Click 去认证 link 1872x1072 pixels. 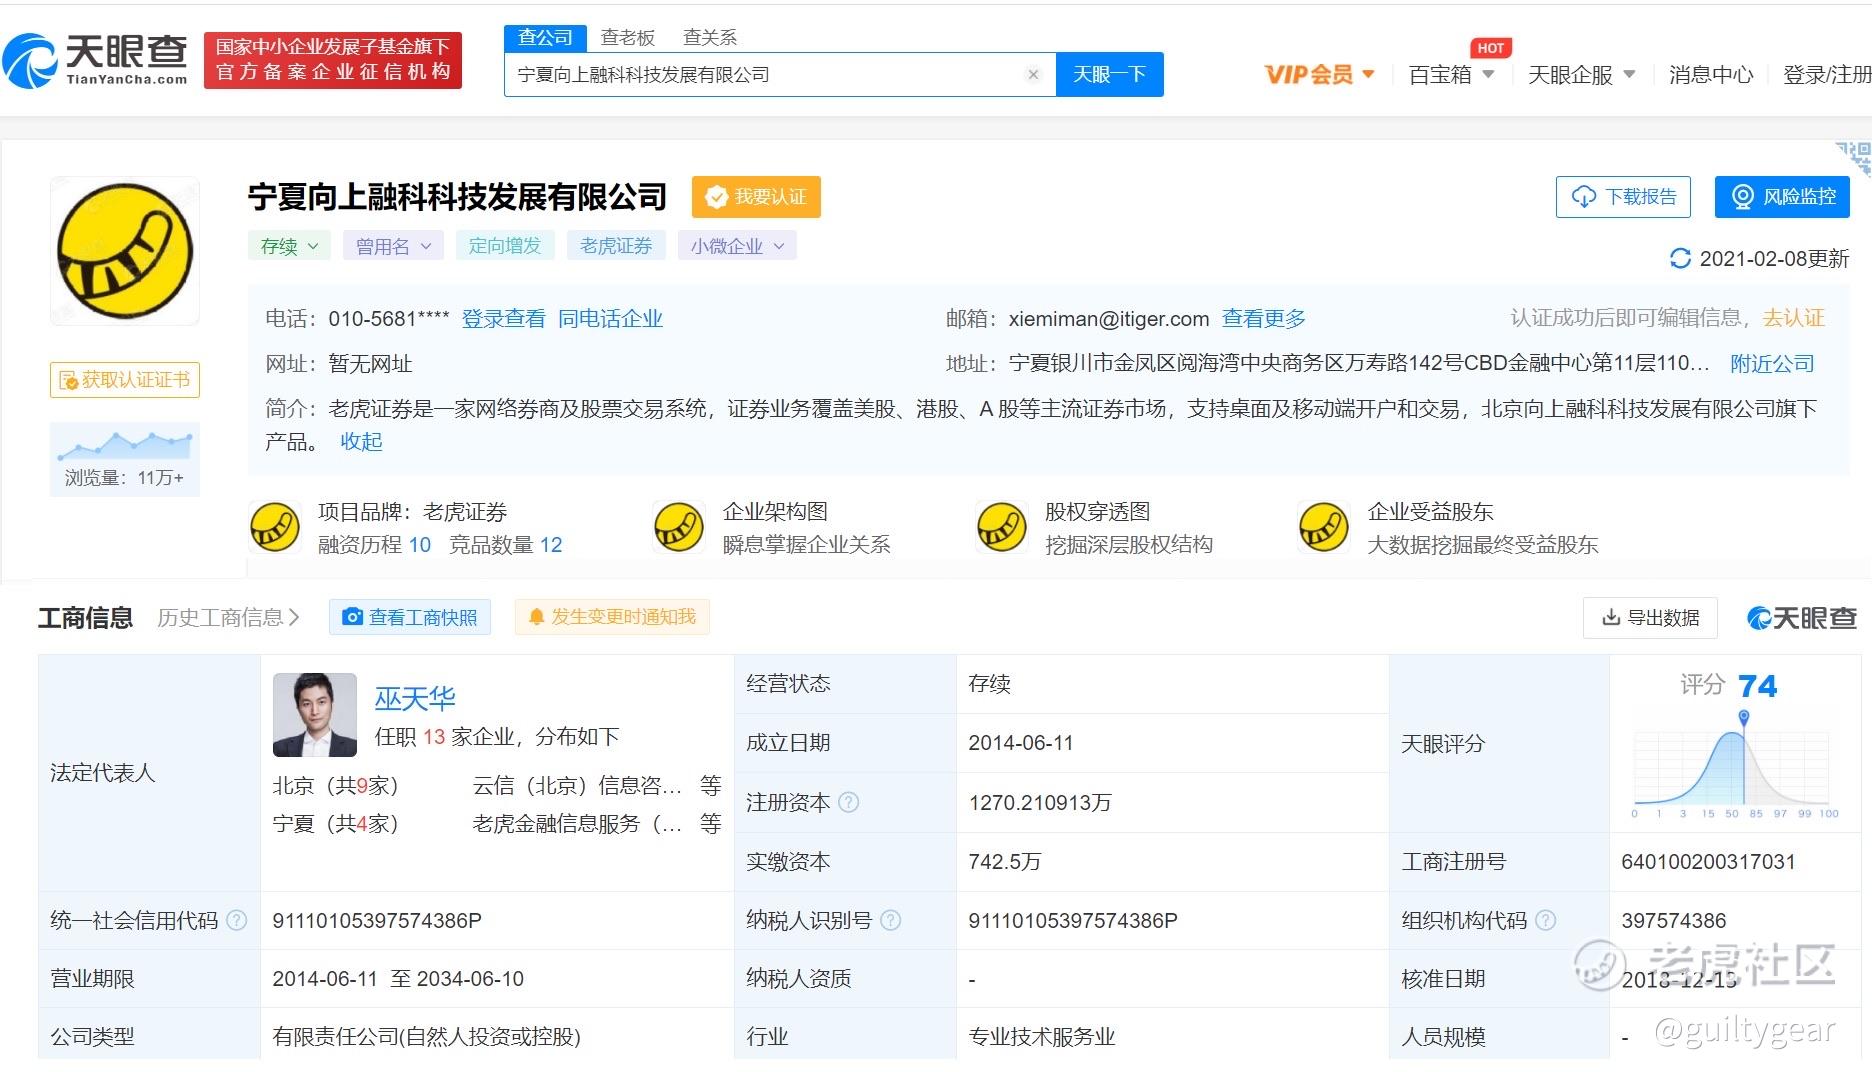(x=1793, y=318)
